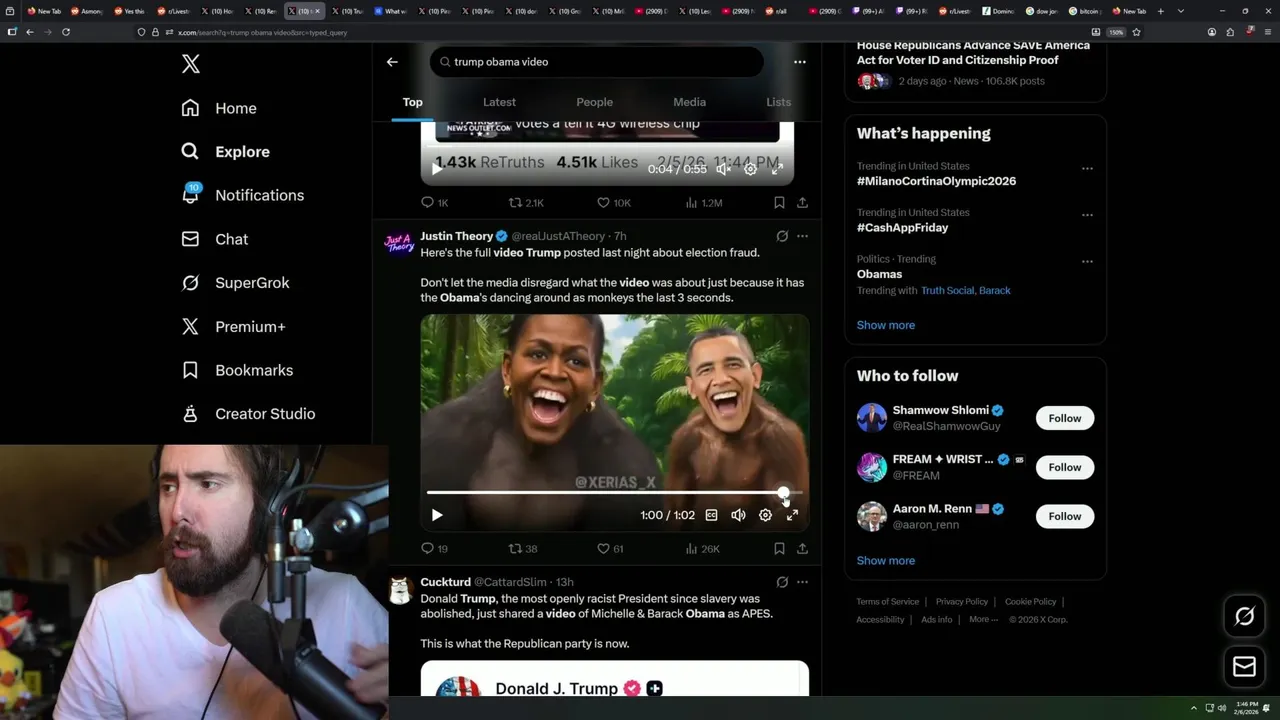Bookmark this page with the star icon
The height and width of the screenshot is (720, 1280).
[x=1137, y=32]
